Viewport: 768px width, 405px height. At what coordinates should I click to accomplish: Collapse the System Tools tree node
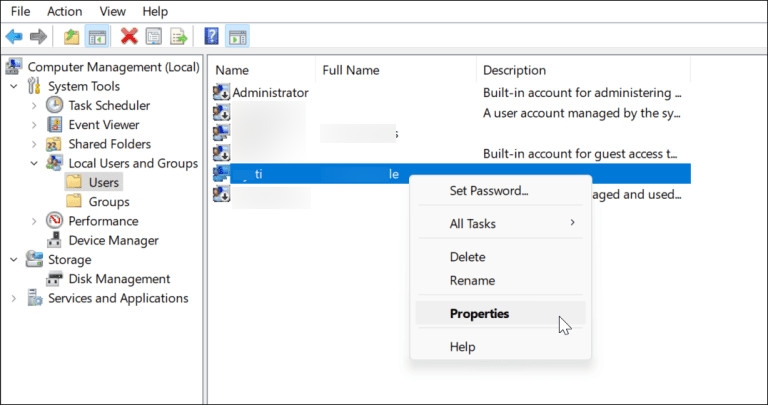click(14, 86)
